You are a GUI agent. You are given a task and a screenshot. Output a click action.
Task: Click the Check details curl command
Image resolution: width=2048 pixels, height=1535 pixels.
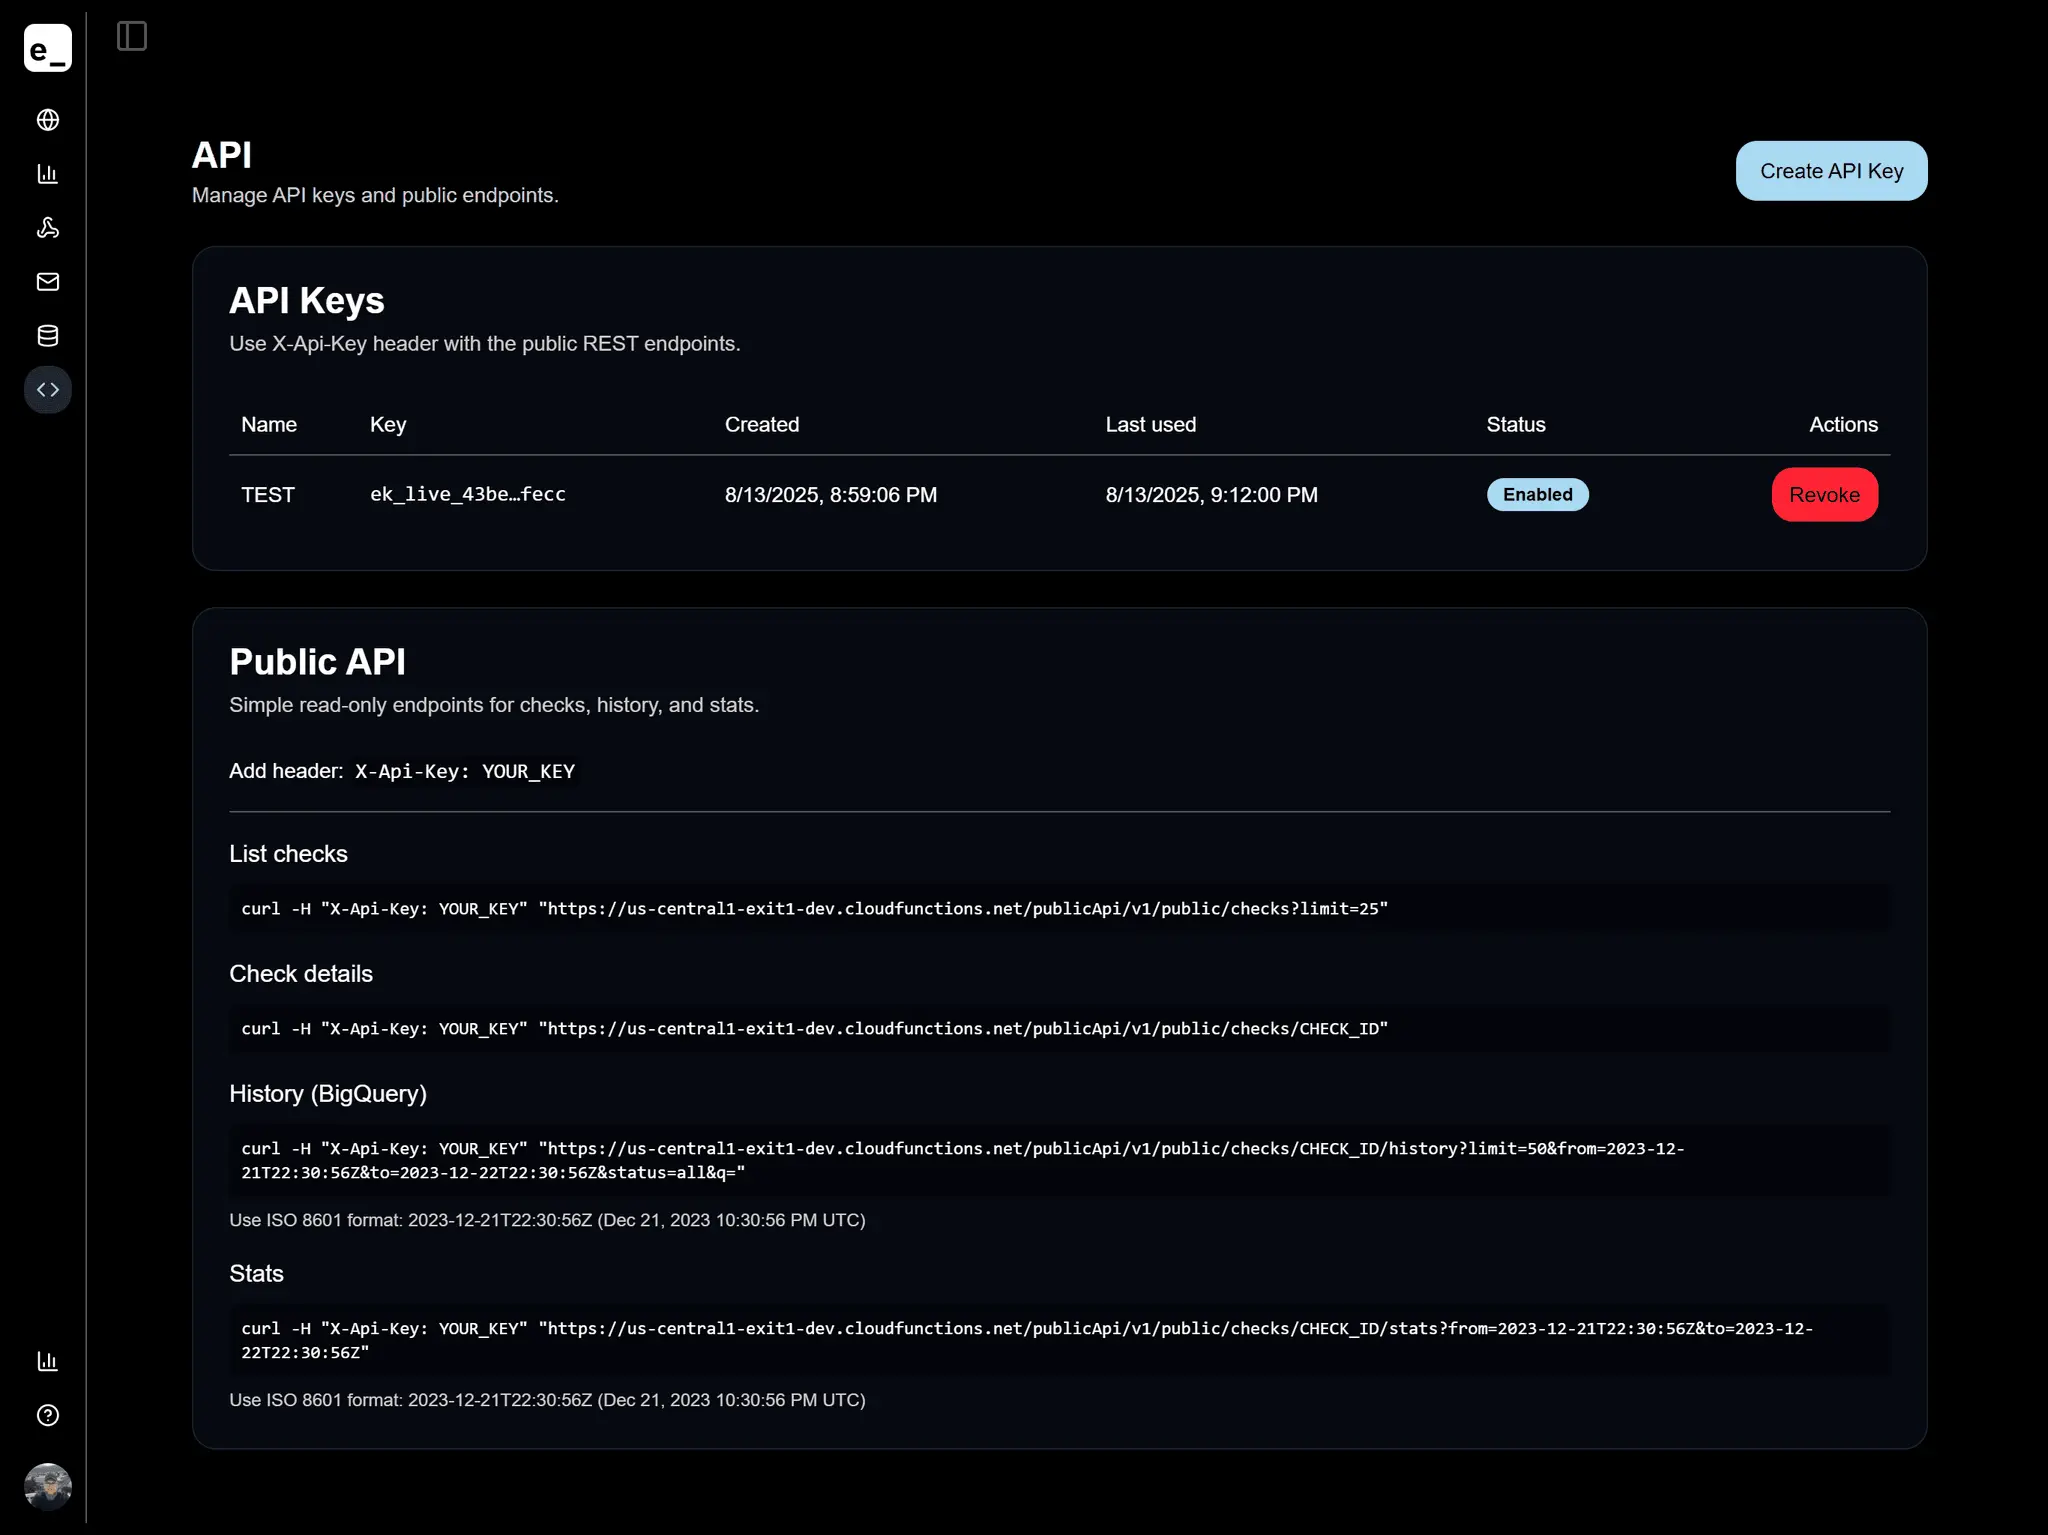tap(1059, 1029)
